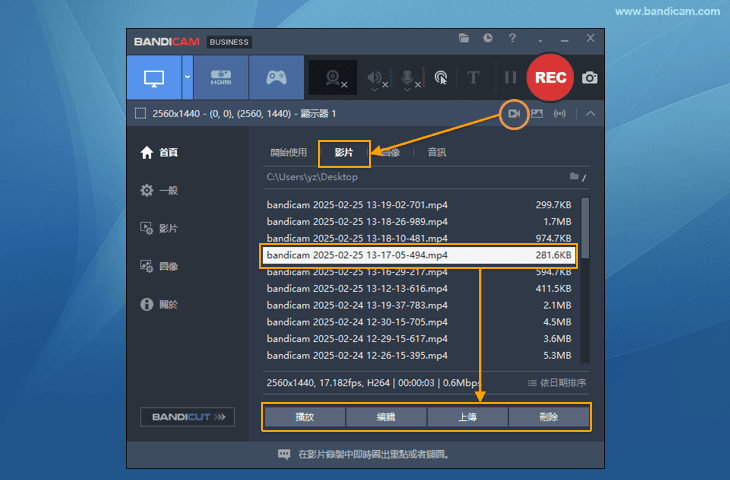Click the video list camcorder icon

click(x=513, y=113)
